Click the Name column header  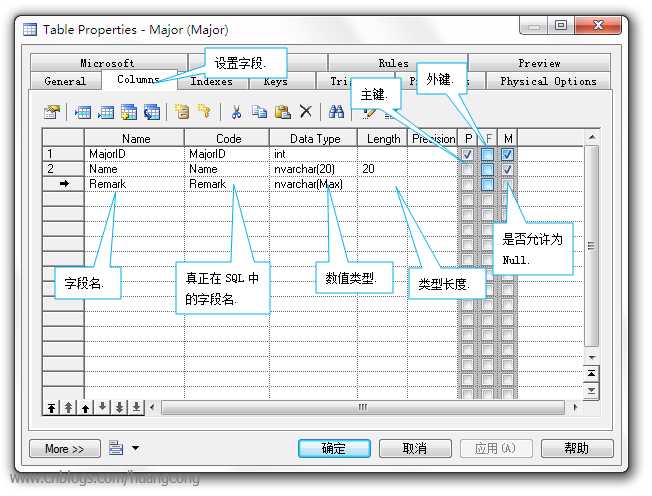point(135,138)
